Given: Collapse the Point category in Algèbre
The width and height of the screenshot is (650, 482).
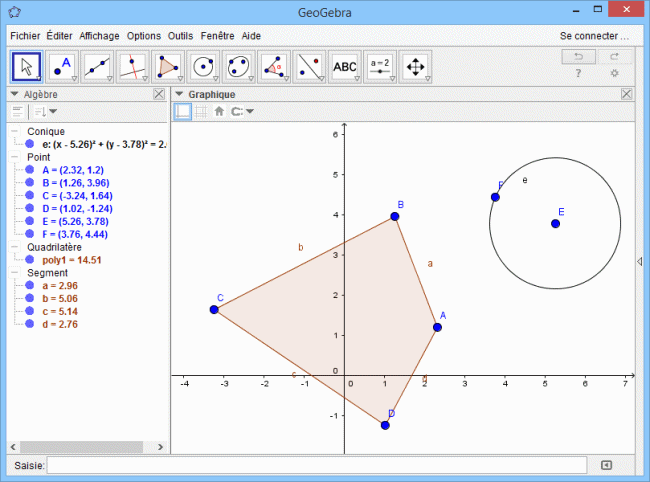Looking at the screenshot, I should point(14,157).
